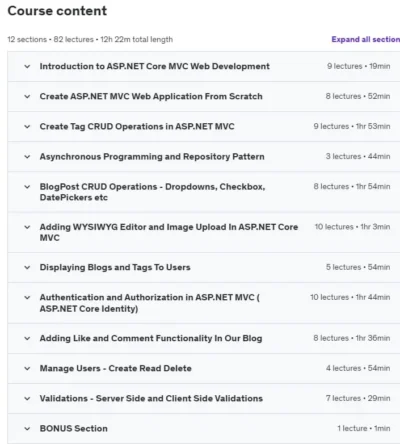Select the Displaying Blogs and Tags To Users title
The height and width of the screenshot is (444, 400).
[x=115, y=267]
